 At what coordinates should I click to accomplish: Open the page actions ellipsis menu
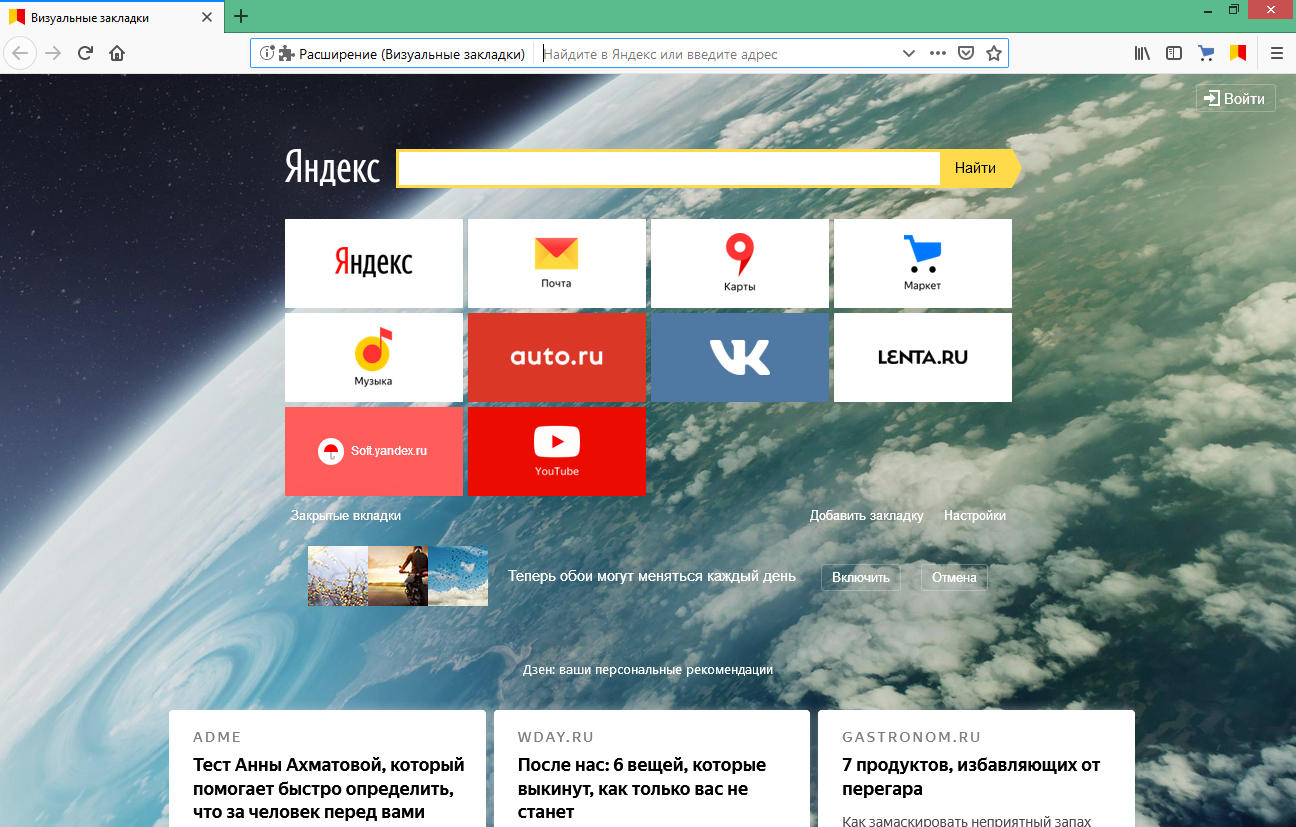pyautogui.click(x=937, y=53)
